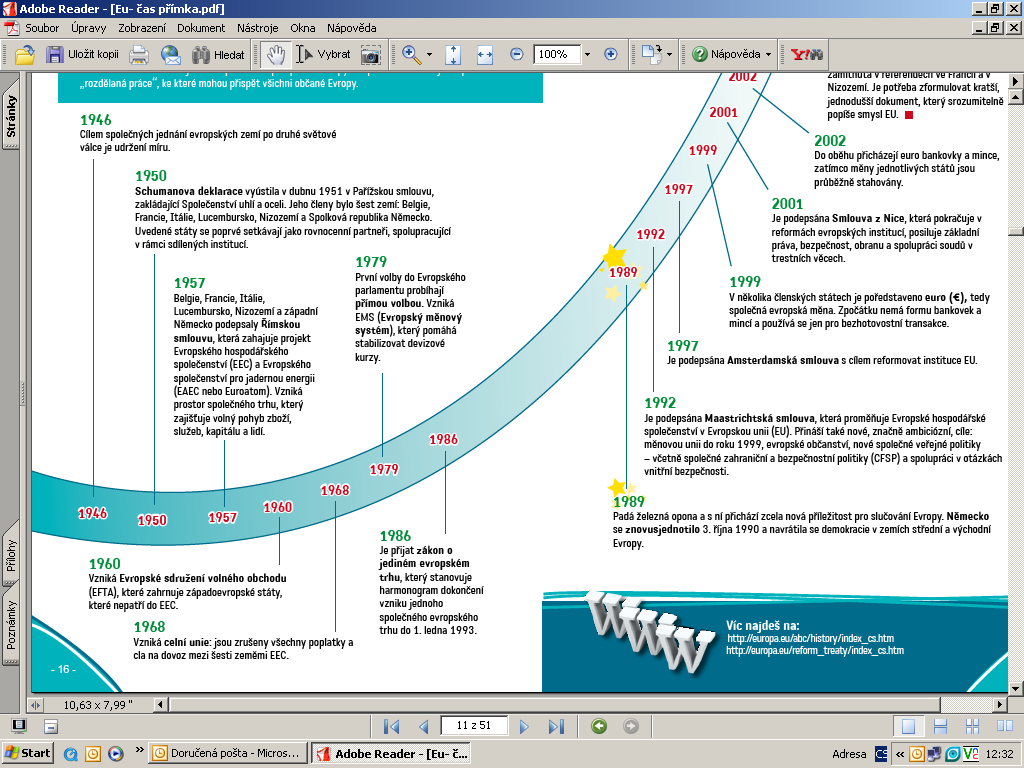Save a copy via Uložit kopii

point(82,55)
